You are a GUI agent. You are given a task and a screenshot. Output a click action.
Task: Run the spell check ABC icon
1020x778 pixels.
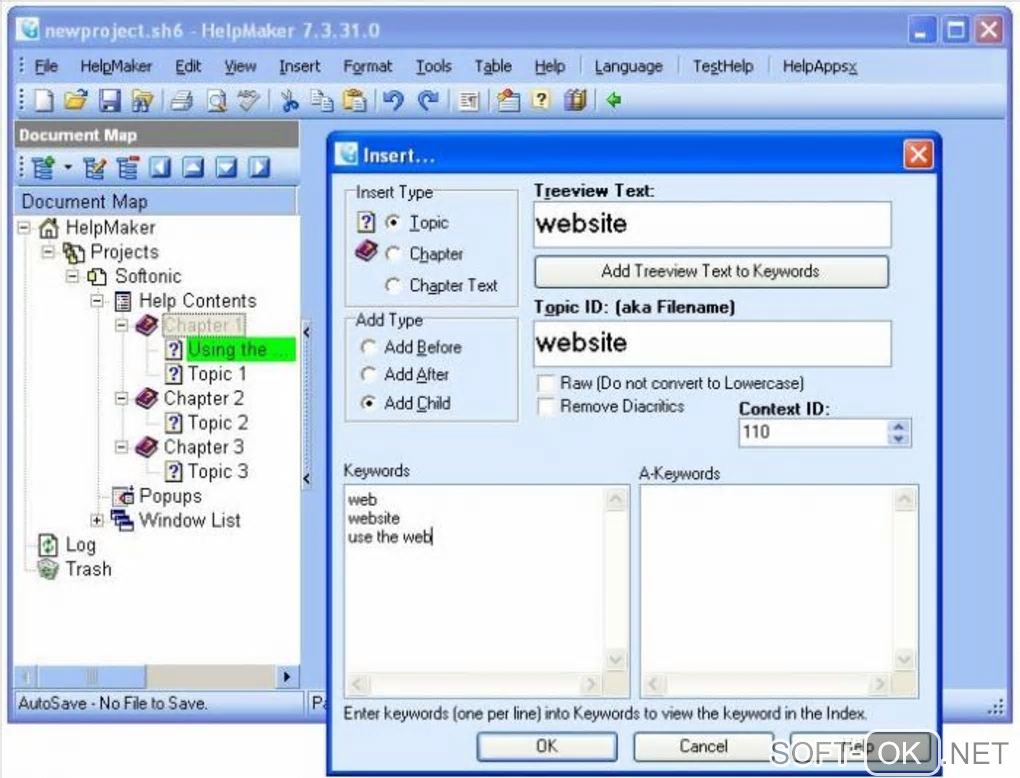(248, 100)
